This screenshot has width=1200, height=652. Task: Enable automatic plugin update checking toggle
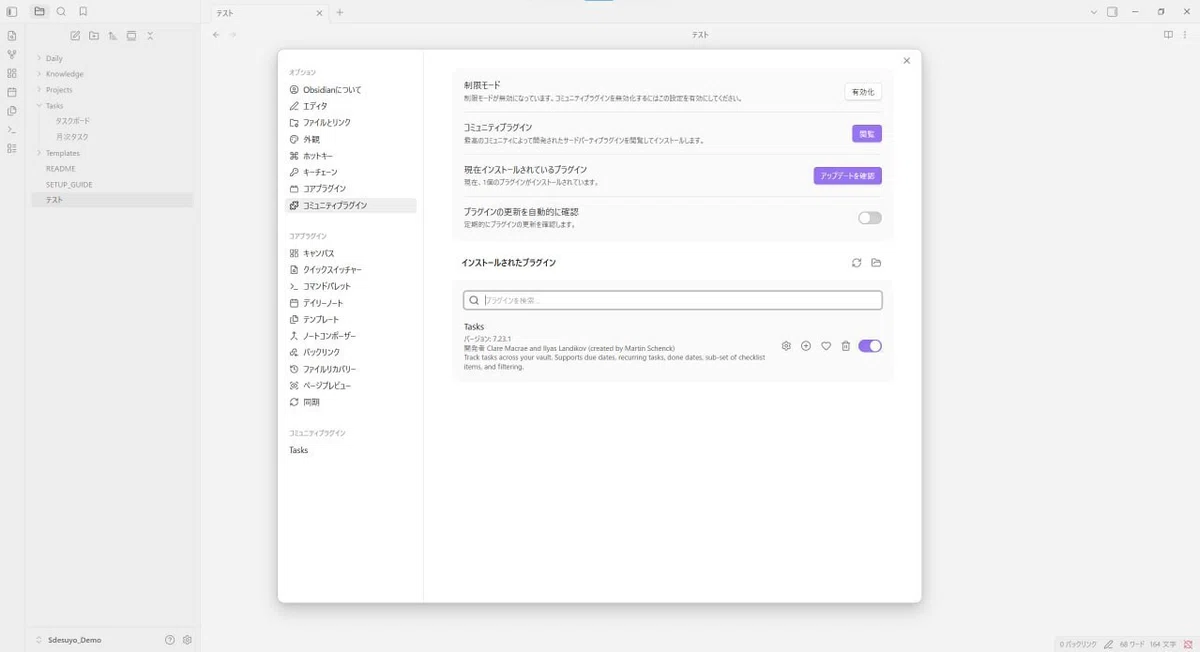(x=870, y=218)
